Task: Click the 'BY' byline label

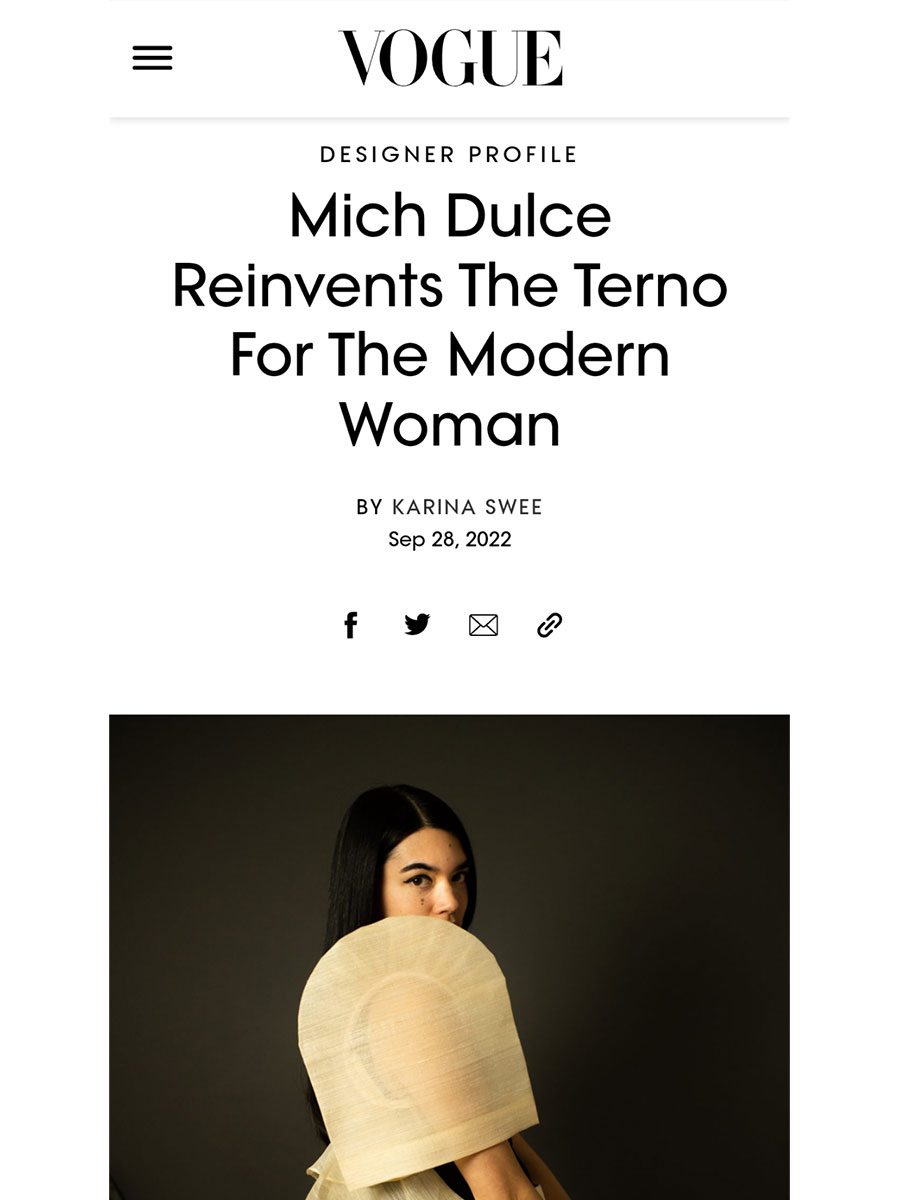Action: (x=369, y=507)
